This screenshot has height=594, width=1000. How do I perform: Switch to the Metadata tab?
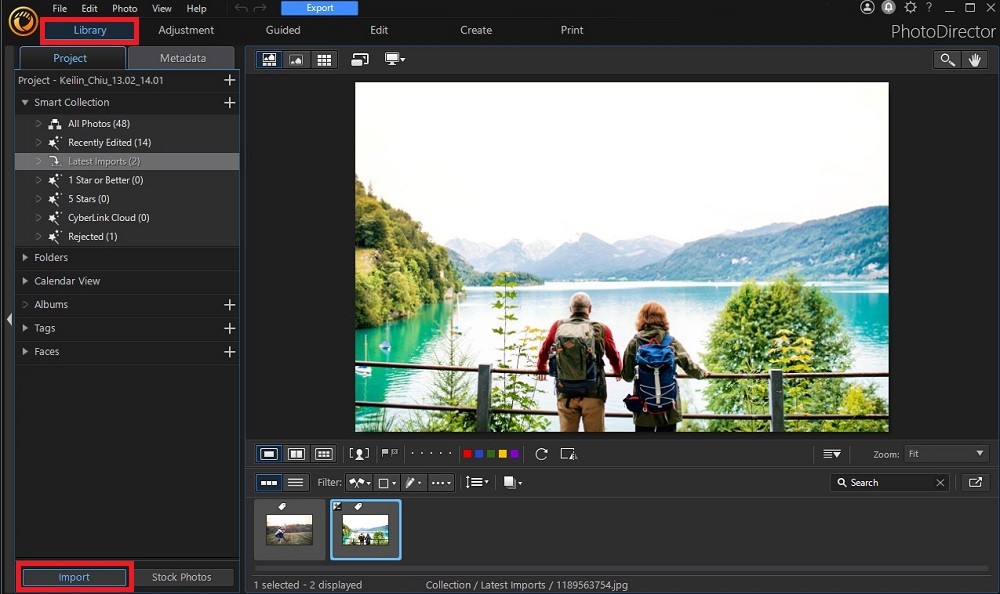[182, 58]
